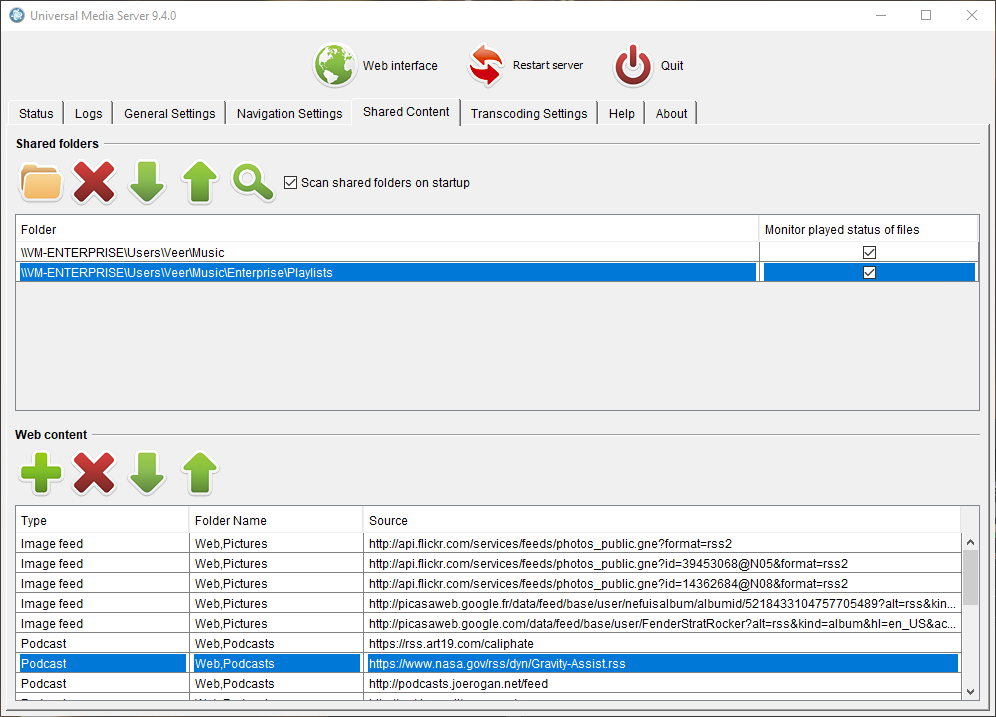
Task: Toggle monitor played status for Enterprise\Playlists
Action: 870,272
